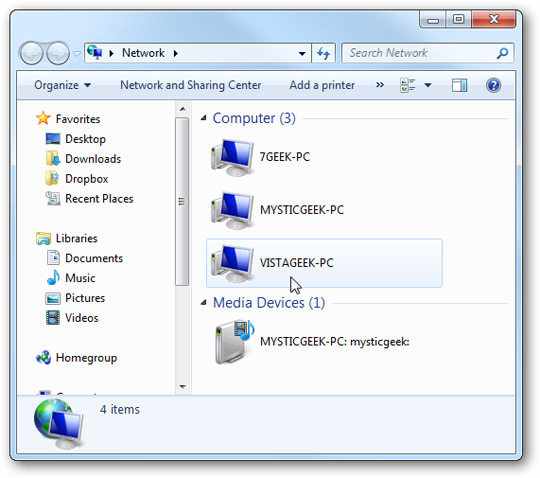Click the Videos film icon
The height and width of the screenshot is (478, 540).
[53, 318]
